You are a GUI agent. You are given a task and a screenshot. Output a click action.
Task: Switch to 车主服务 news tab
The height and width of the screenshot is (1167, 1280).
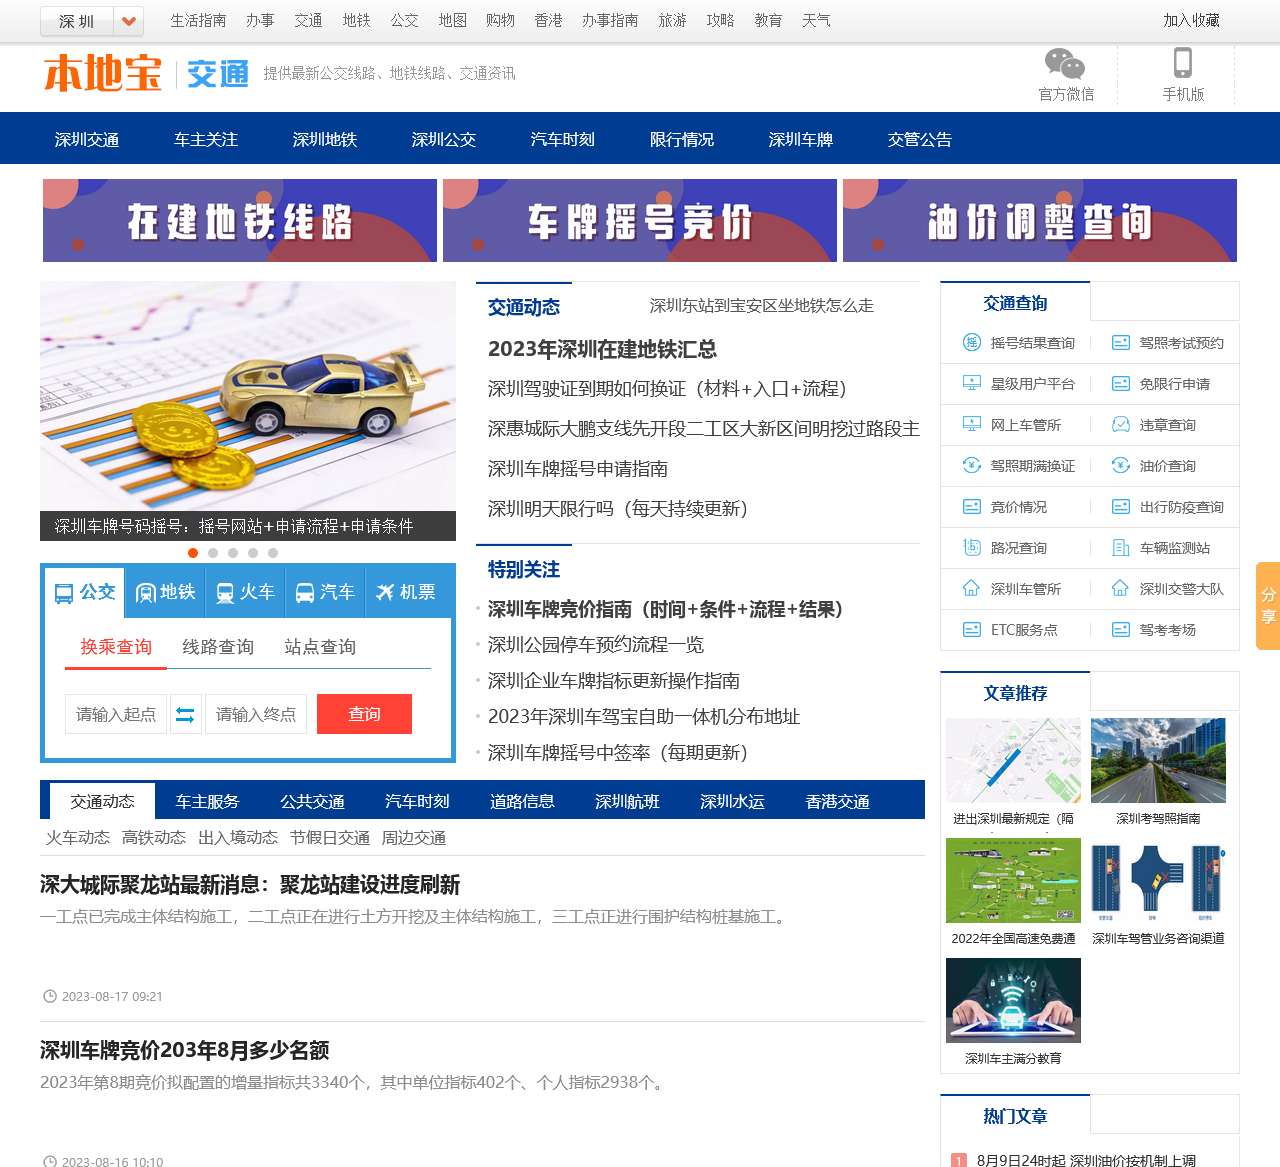(x=208, y=801)
